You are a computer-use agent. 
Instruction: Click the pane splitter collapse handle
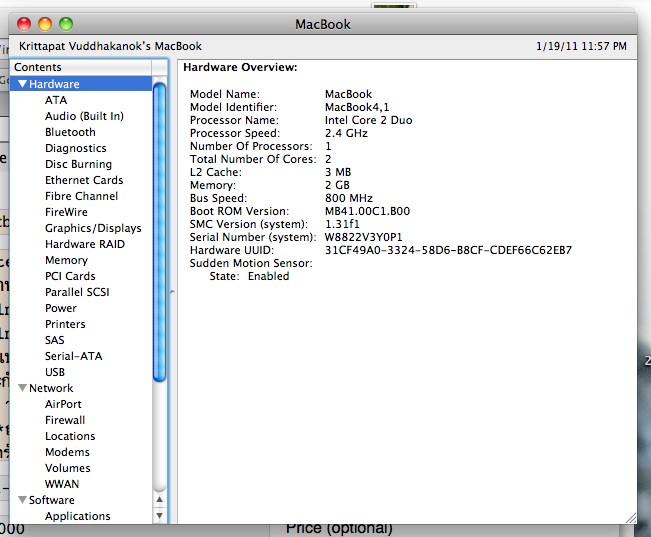click(172, 292)
